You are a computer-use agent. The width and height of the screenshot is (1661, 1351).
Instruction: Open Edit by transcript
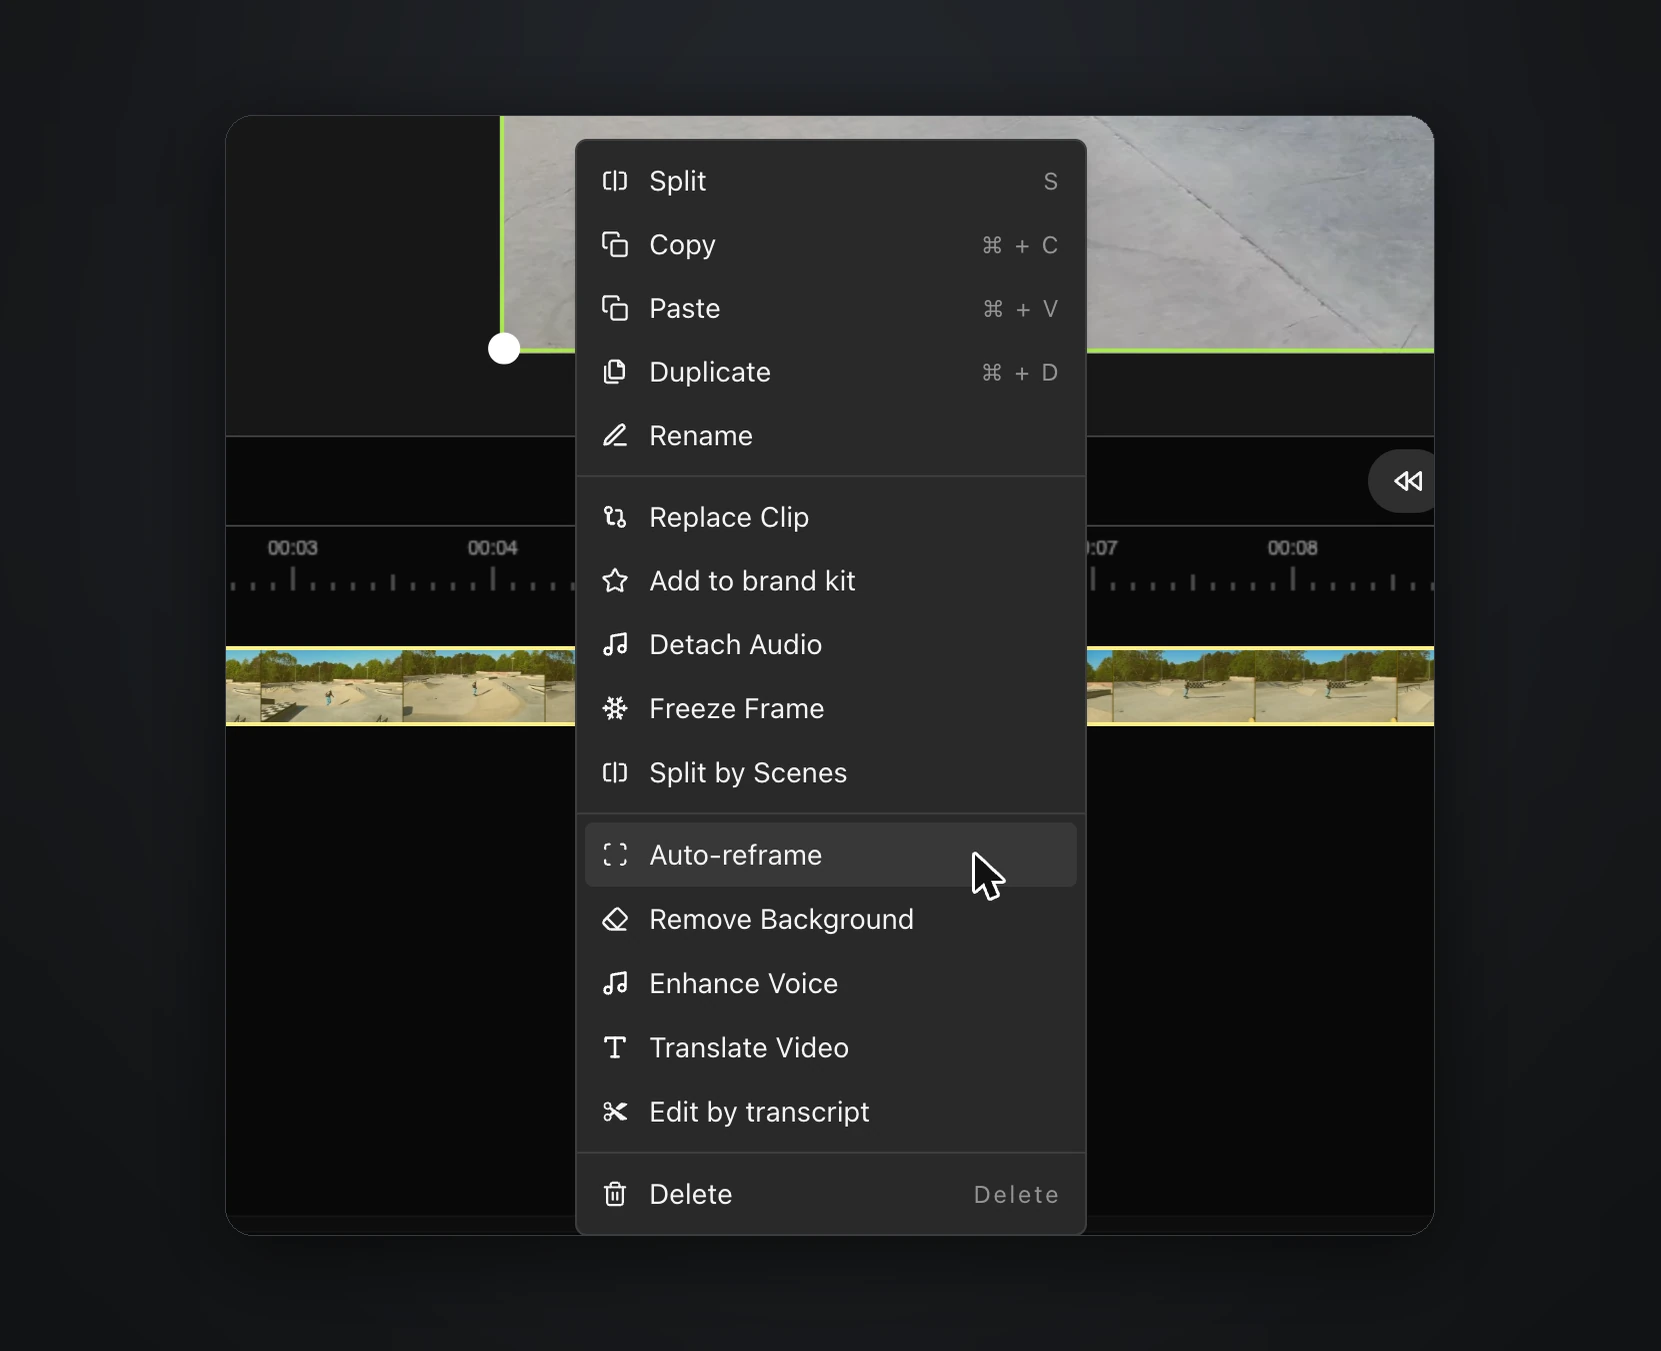pos(831,1112)
